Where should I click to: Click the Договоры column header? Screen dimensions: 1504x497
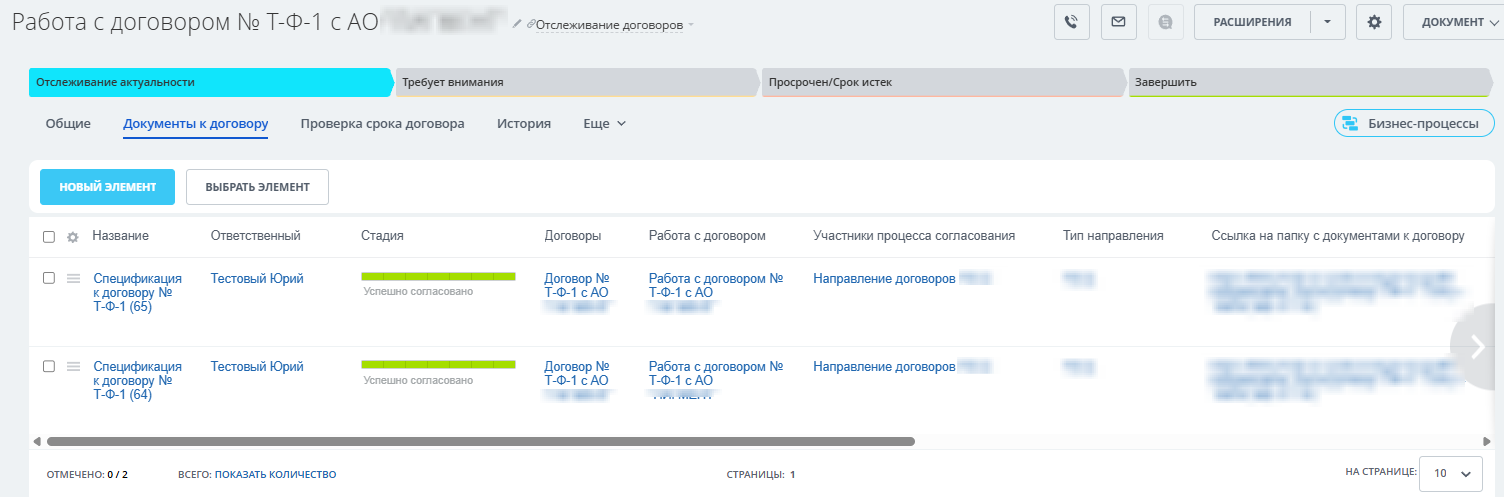click(x=573, y=236)
